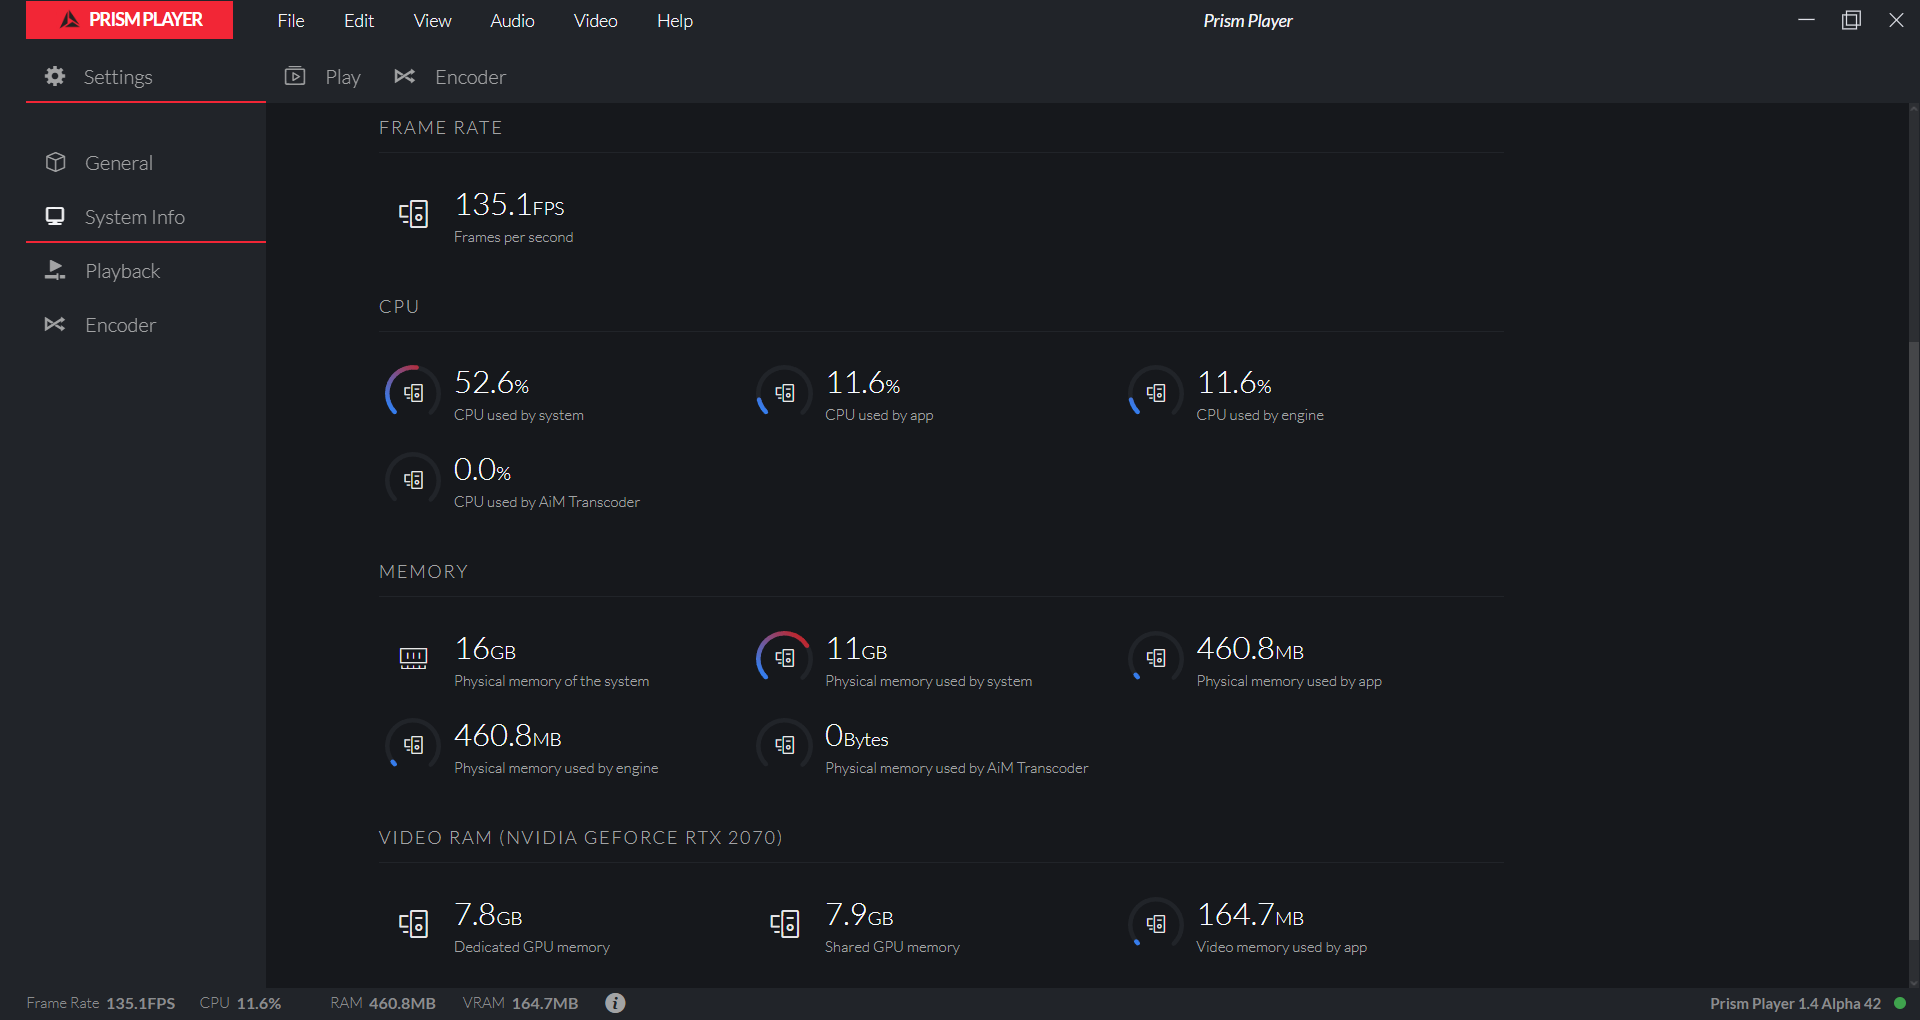Click the 7.8GB dedicated GPU memory value
Viewport: 1920px width, 1020px height.
[488, 915]
